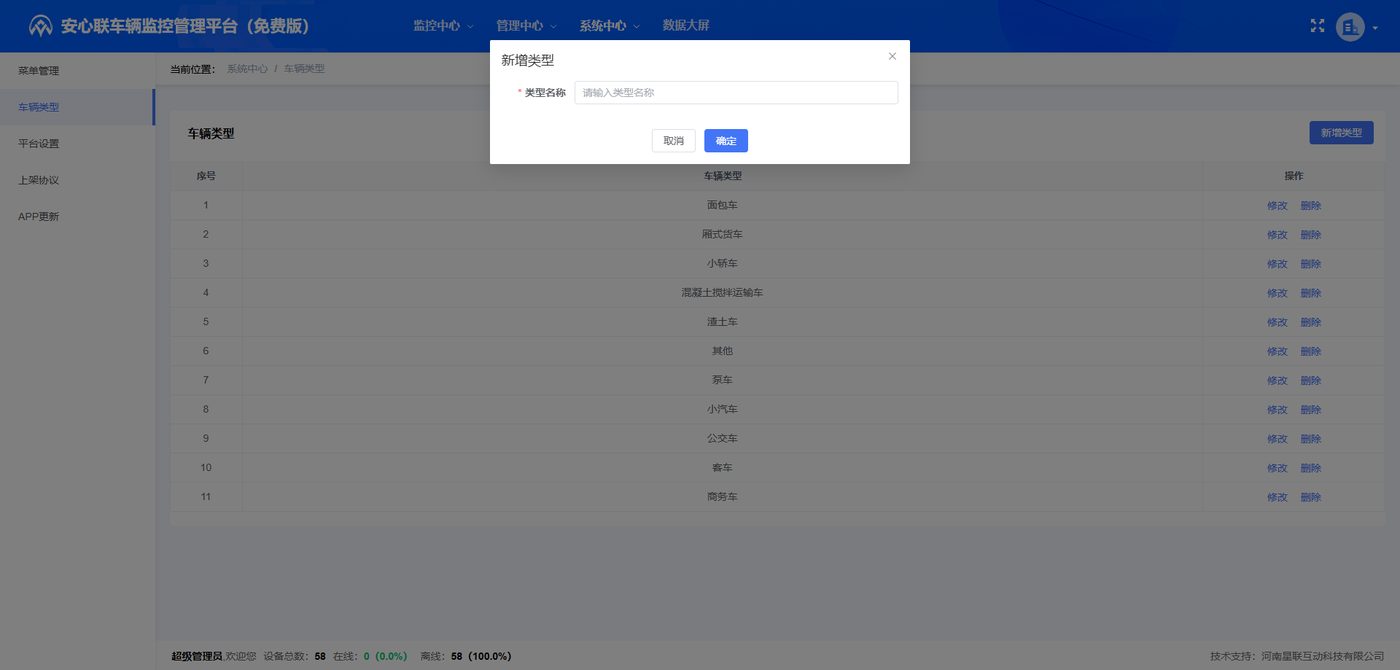Image resolution: width=1400 pixels, height=670 pixels.
Task: Click the 车辆类型 breadcrumb item
Action: 304,69
